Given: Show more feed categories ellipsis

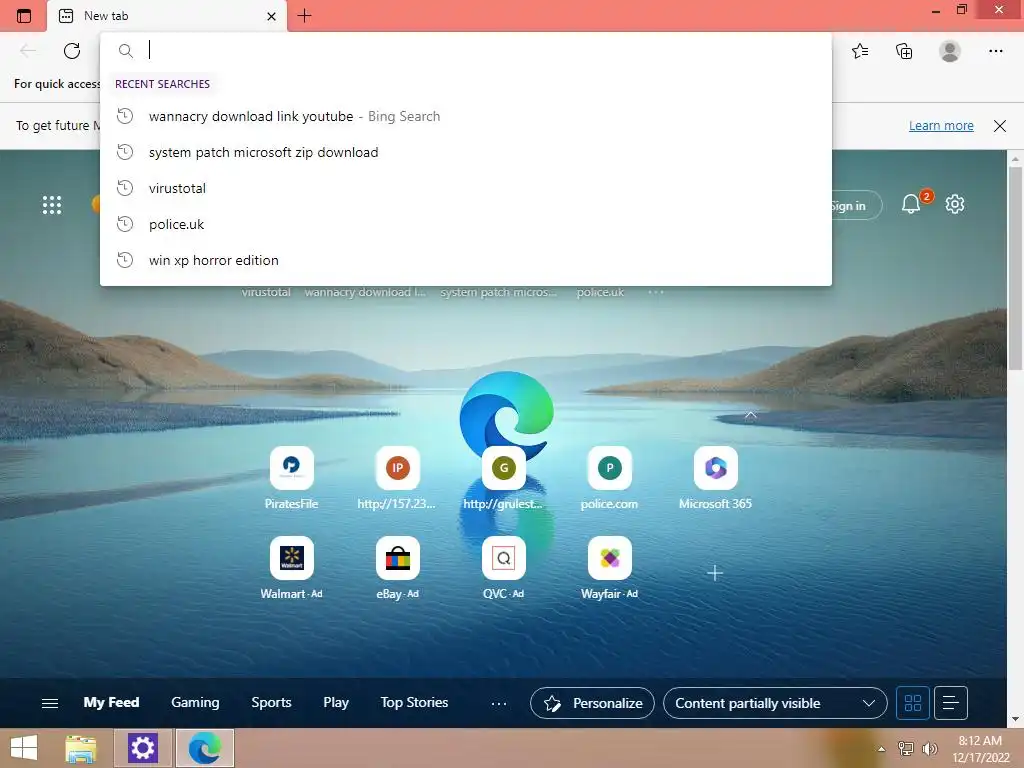Looking at the screenshot, I should tap(499, 703).
